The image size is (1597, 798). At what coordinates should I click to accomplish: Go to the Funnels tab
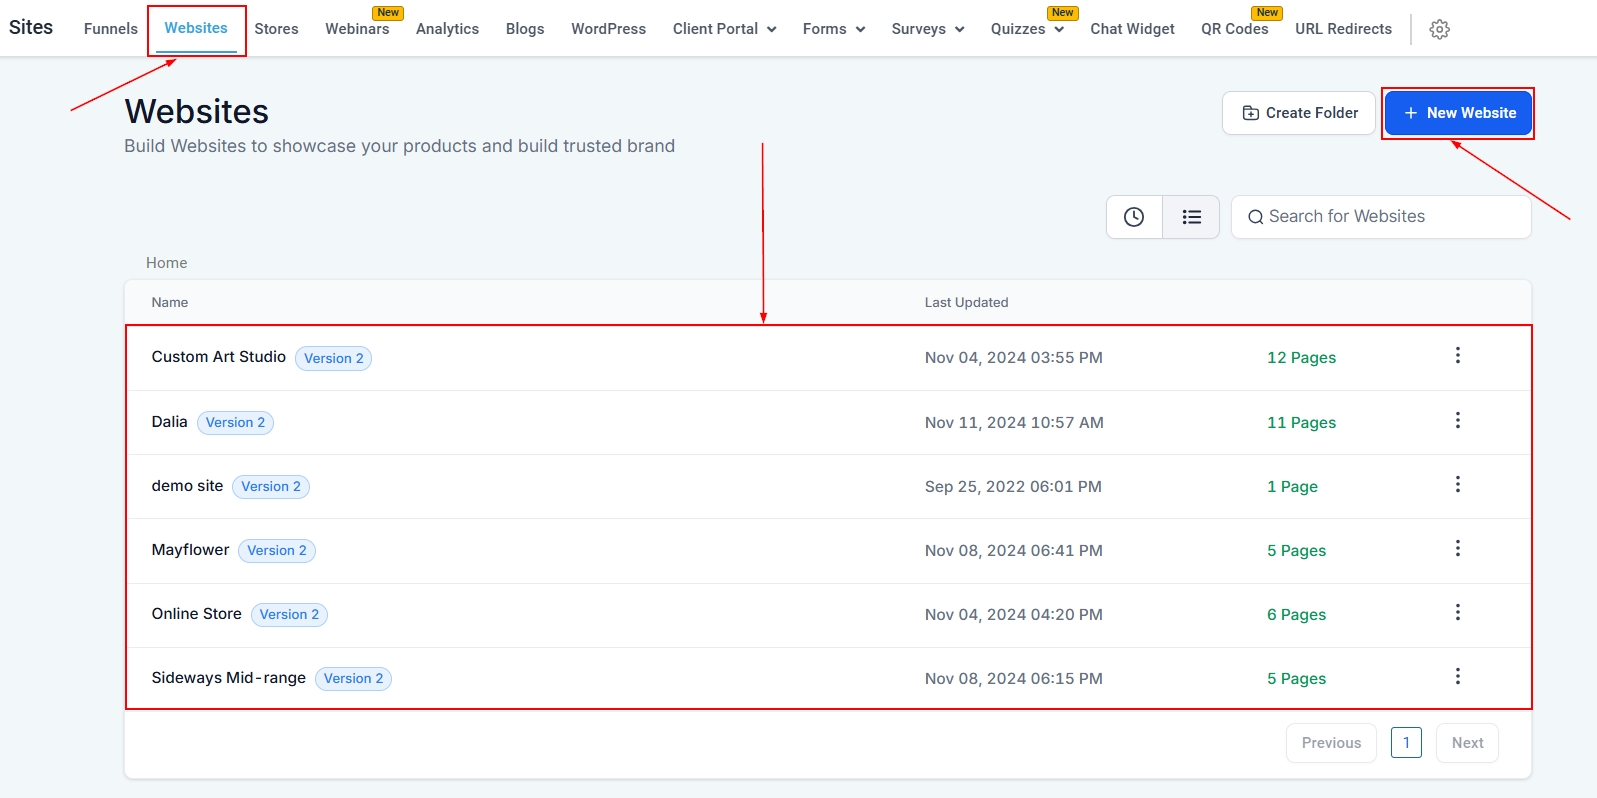click(x=111, y=29)
